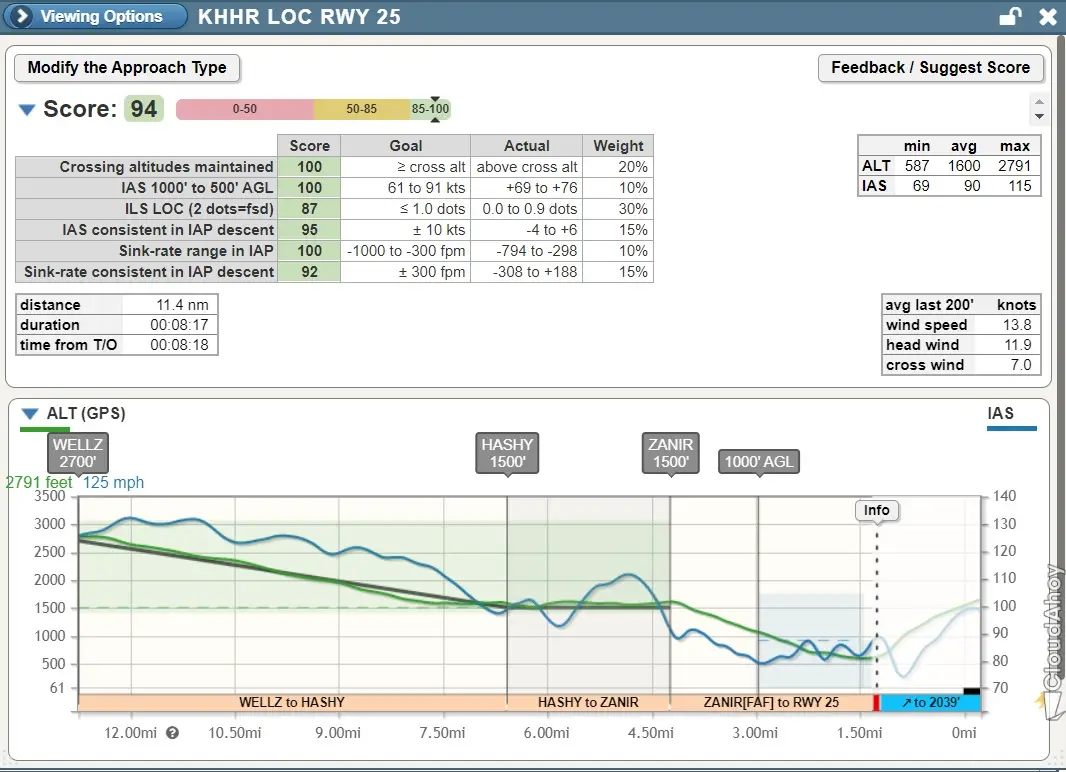Select the WELLZ to HASHY segment
1066x772 pixels.
point(291,702)
